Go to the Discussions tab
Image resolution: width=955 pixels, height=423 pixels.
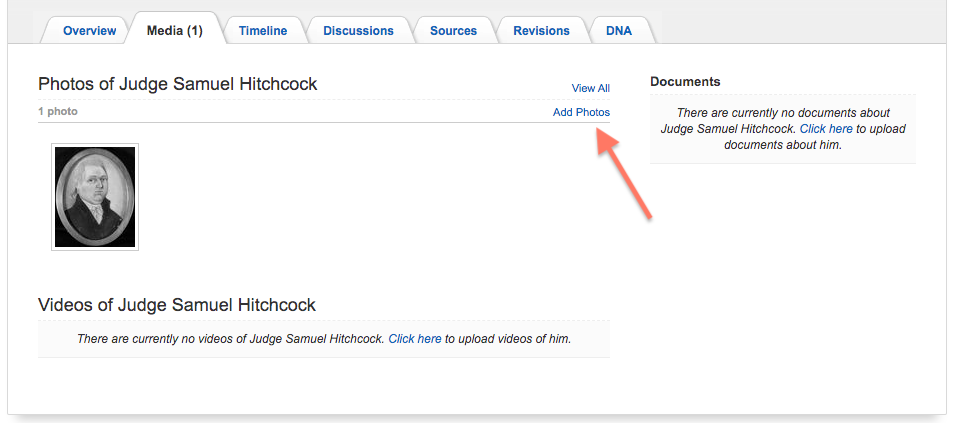click(358, 31)
